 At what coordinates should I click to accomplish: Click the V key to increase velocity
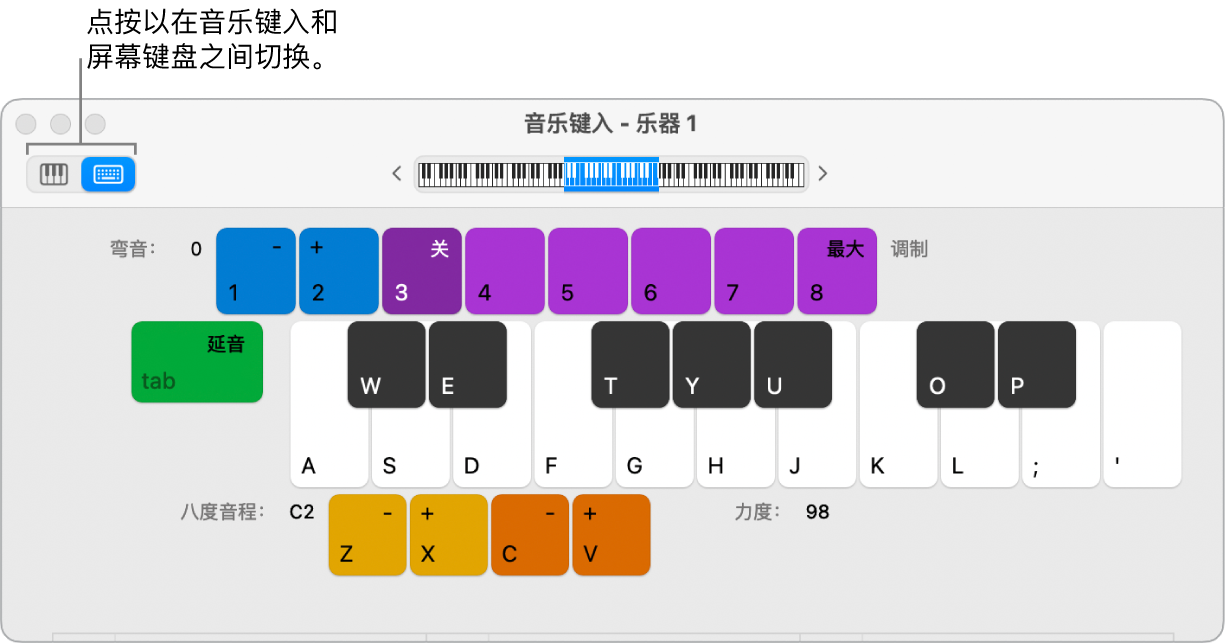[x=611, y=535]
